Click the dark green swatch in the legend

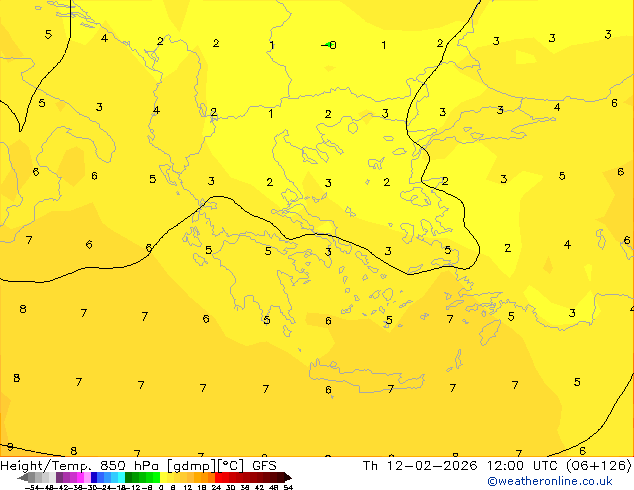129,477
